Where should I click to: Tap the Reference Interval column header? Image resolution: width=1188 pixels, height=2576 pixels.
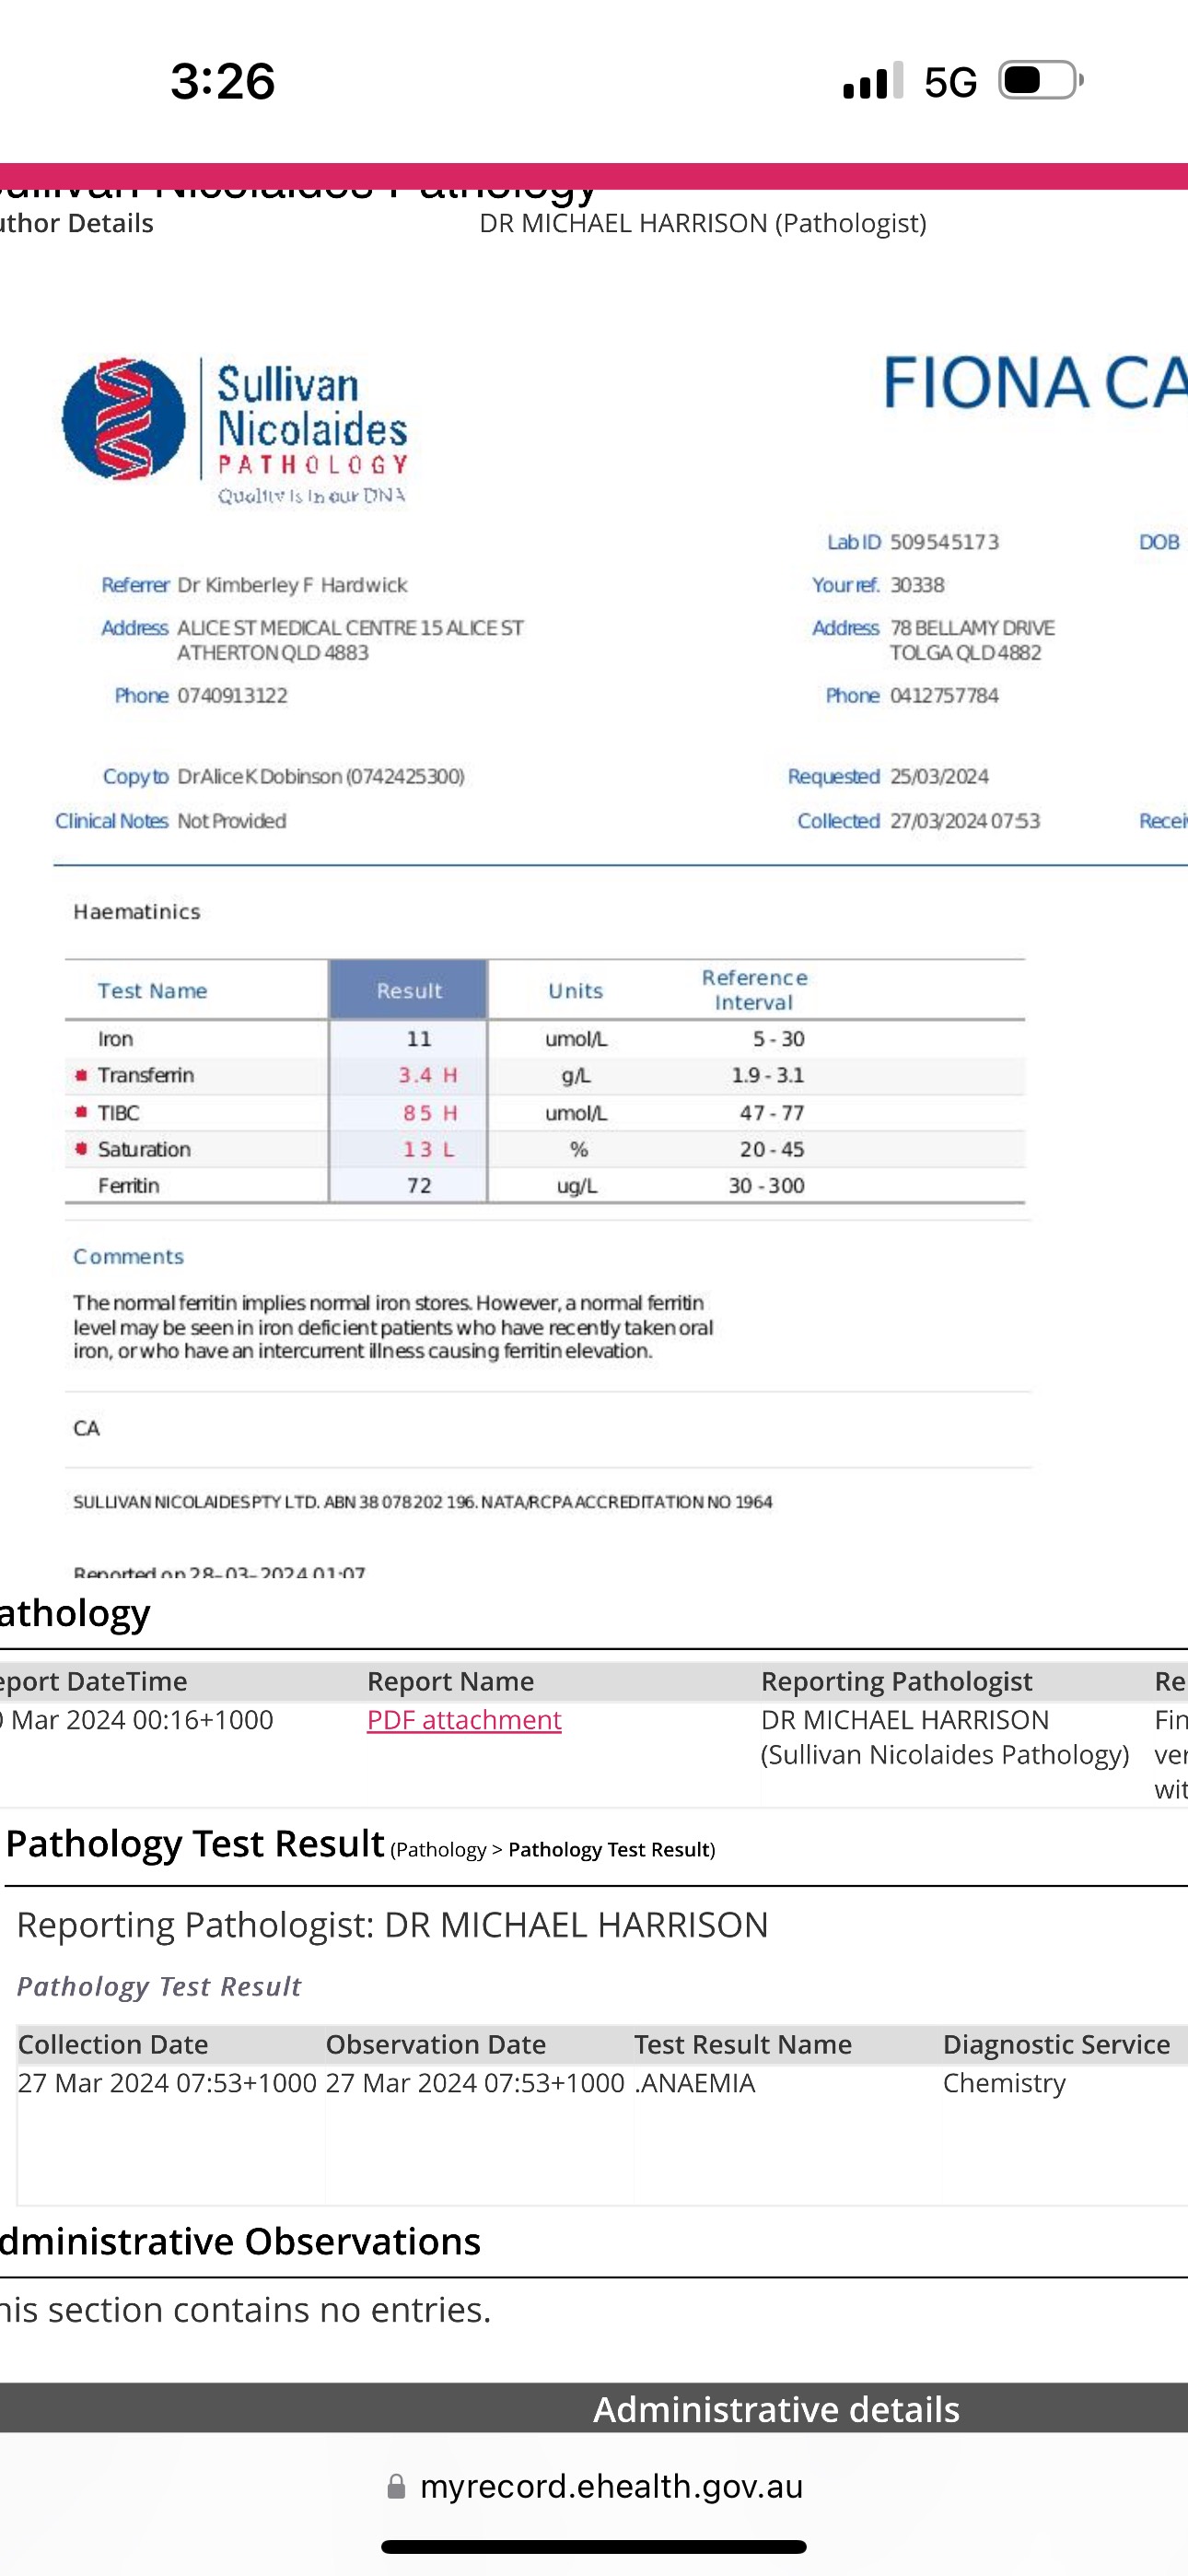(754, 990)
